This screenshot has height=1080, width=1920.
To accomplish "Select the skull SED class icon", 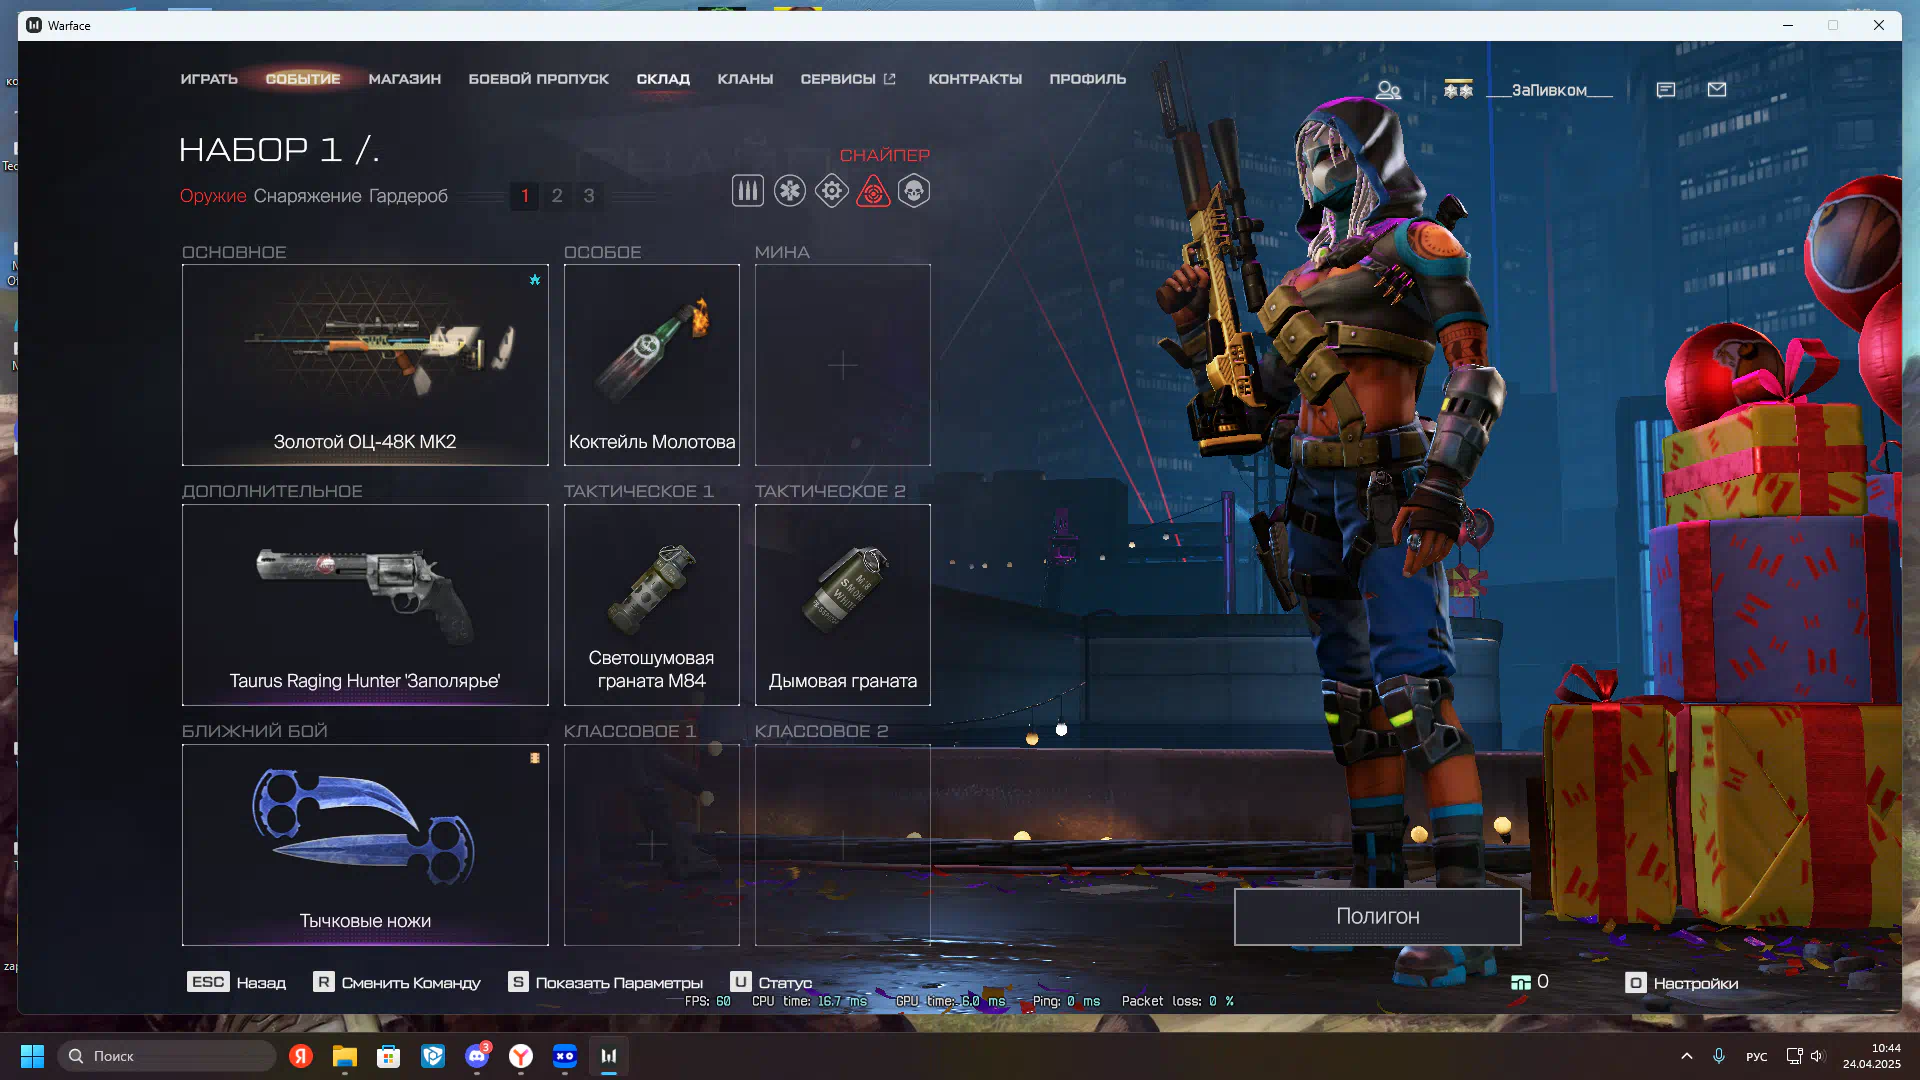I will (x=914, y=191).
